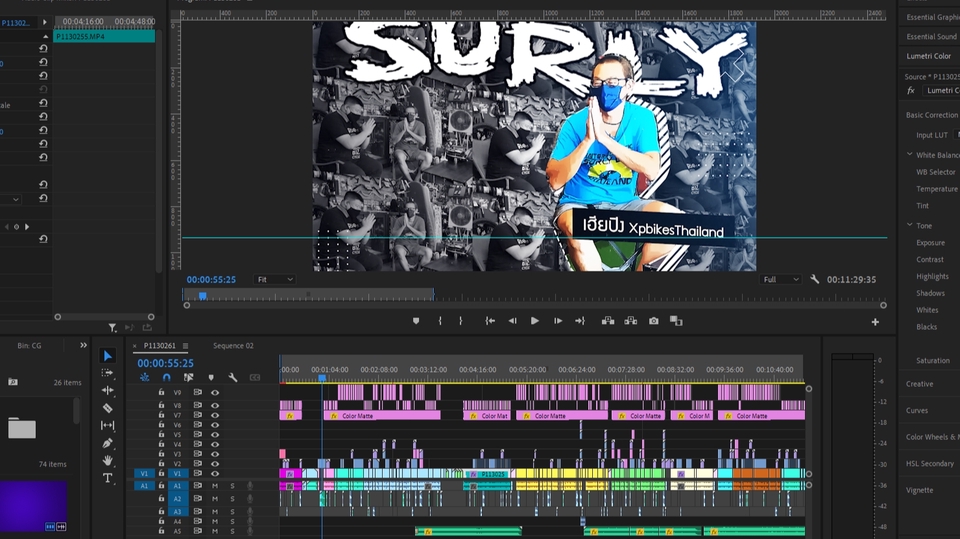Open filter funnel in Effect Controls
Screen dimensions: 960x539
[113, 328]
